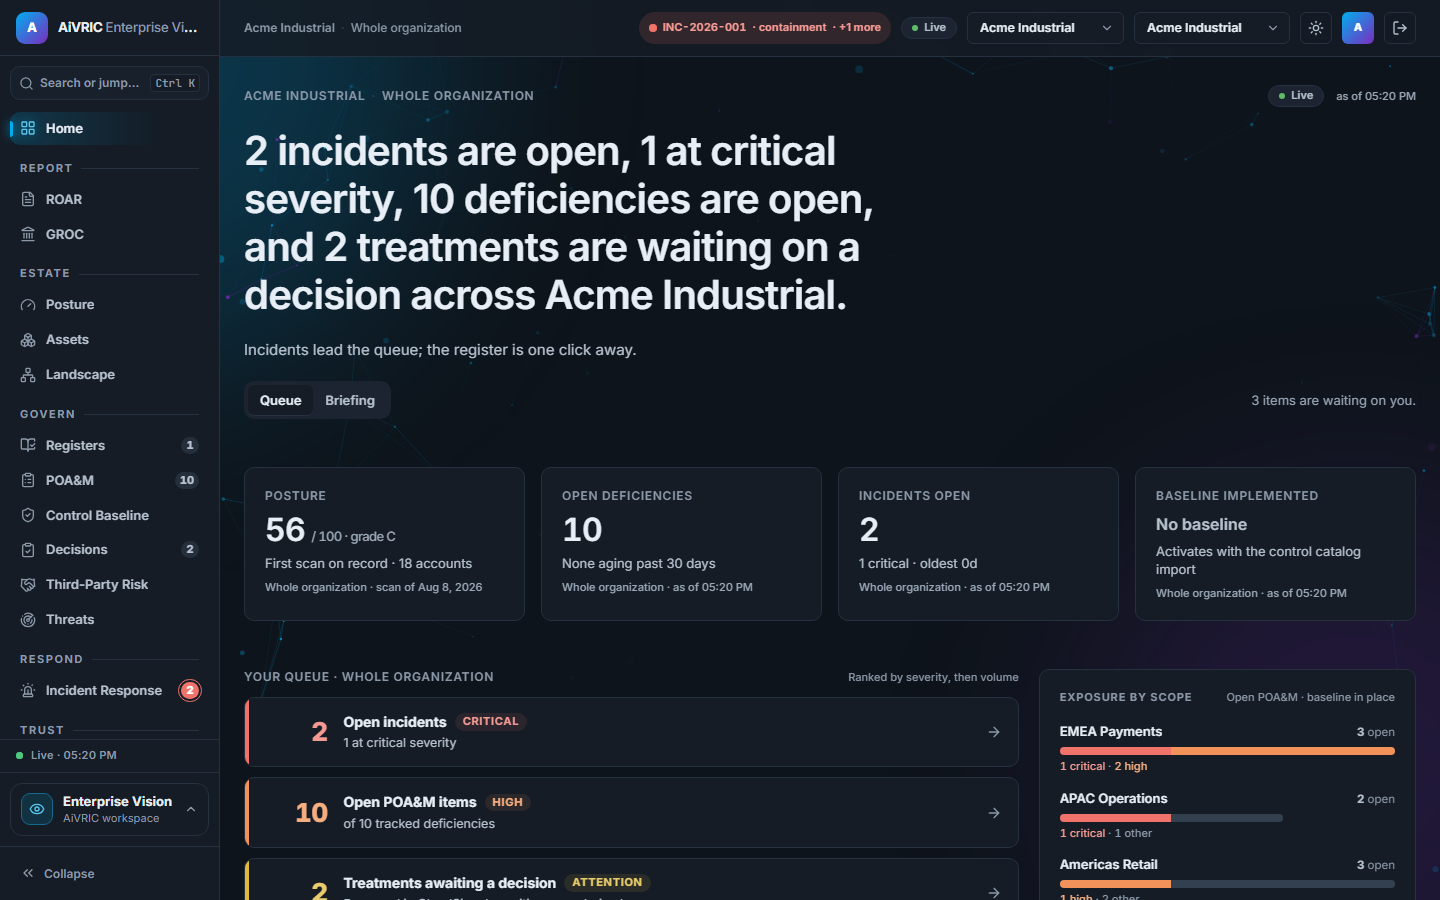The image size is (1440, 900).
Task: Open the Baseline Implemented card
Action: [x=1275, y=544]
